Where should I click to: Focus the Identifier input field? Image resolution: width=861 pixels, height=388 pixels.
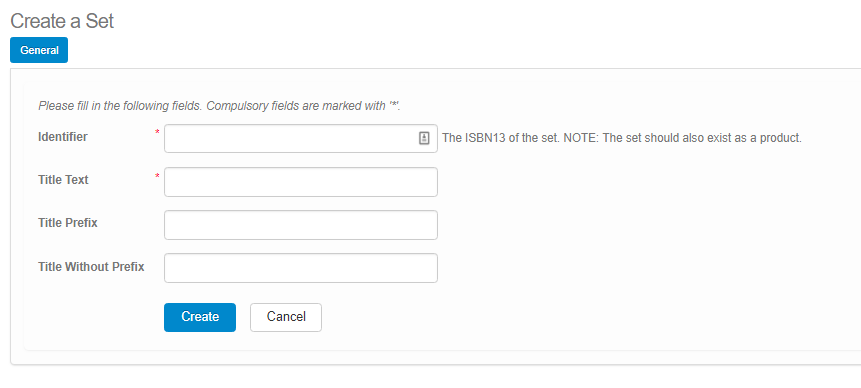click(x=301, y=138)
